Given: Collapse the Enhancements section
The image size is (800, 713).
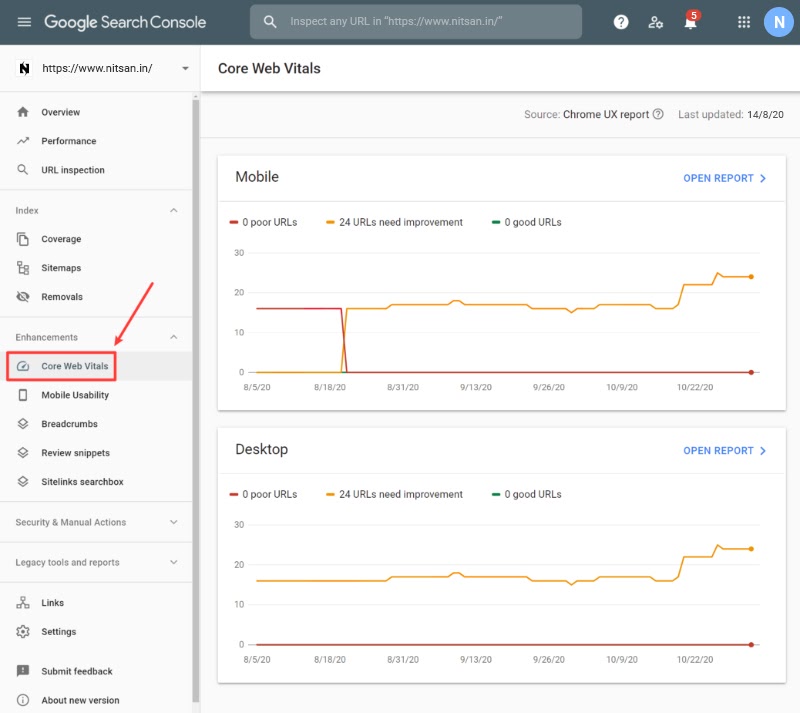Looking at the screenshot, I should click(173, 337).
